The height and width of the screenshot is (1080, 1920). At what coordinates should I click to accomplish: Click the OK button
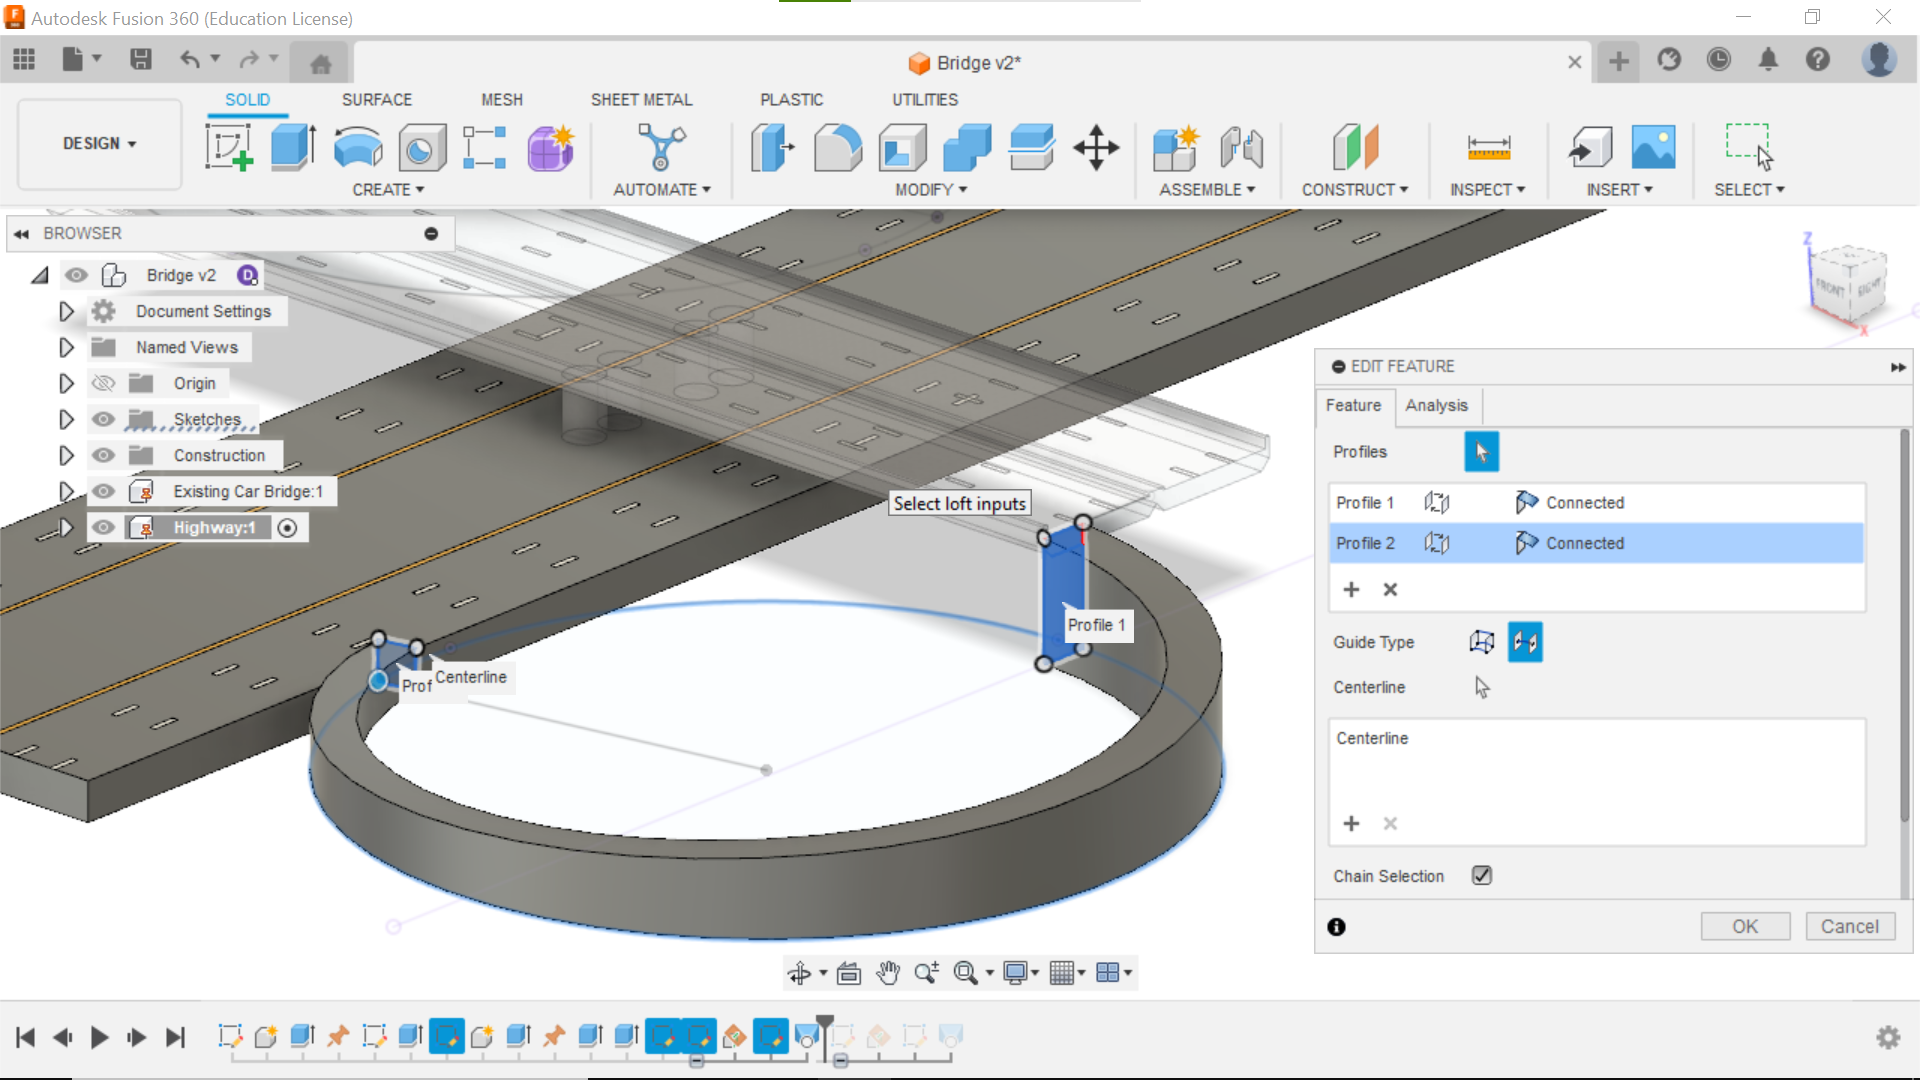[x=1744, y=926]
